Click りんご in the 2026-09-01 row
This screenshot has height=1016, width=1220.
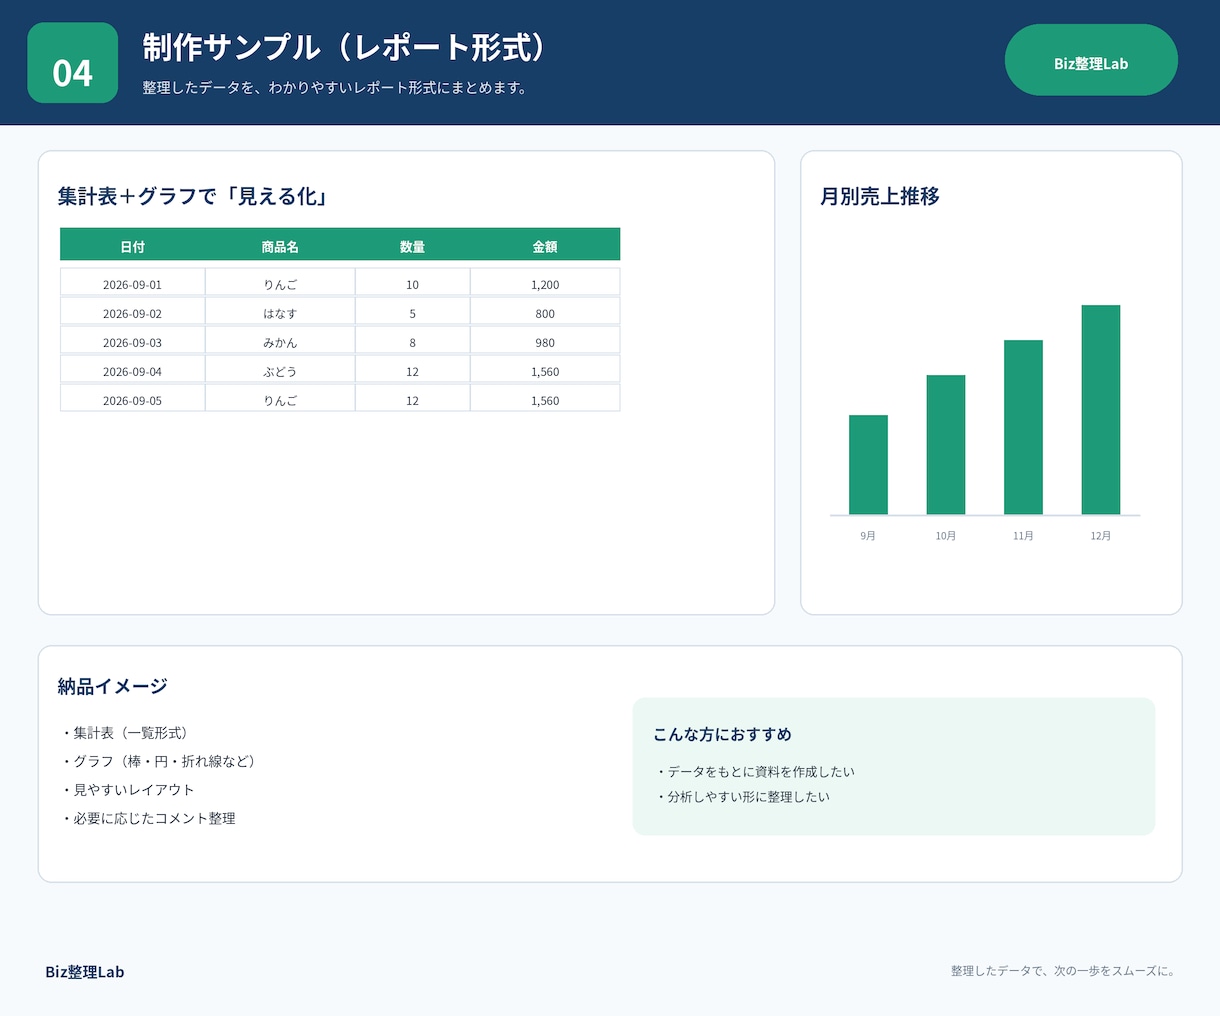pyautogui.click(x=280, y=284)
